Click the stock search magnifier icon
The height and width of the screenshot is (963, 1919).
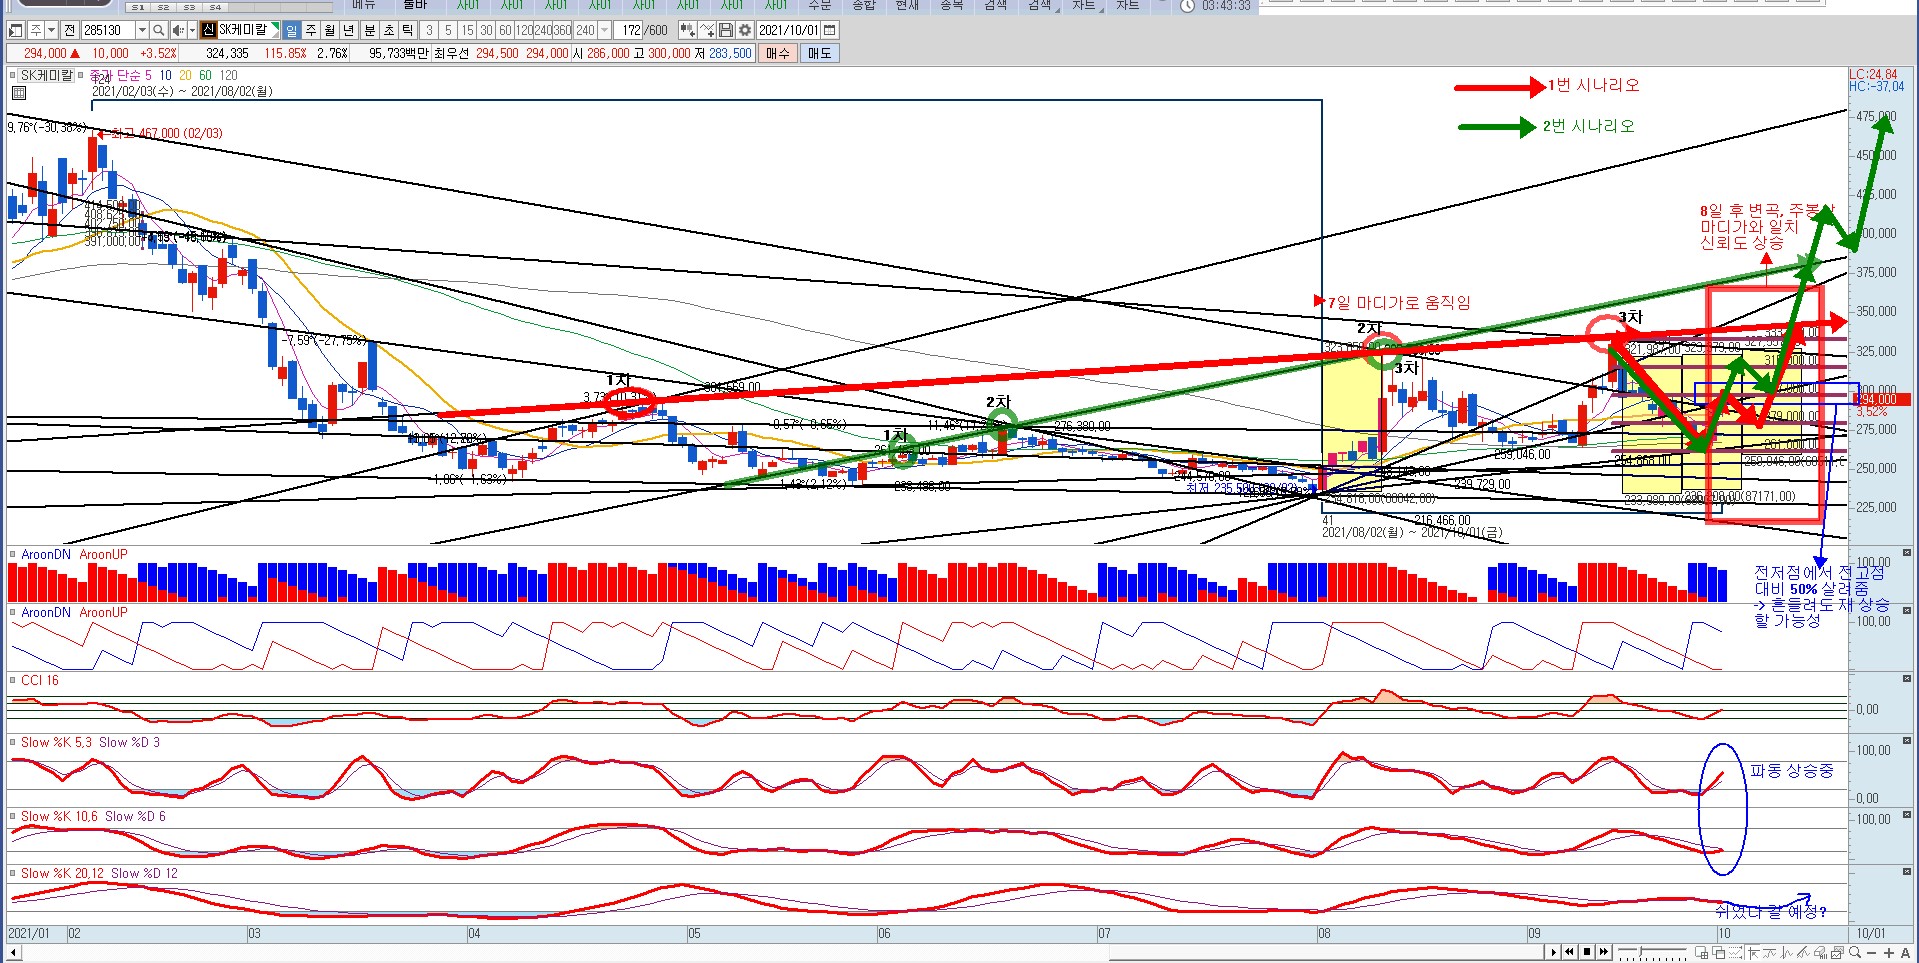(x=158, y=30)
